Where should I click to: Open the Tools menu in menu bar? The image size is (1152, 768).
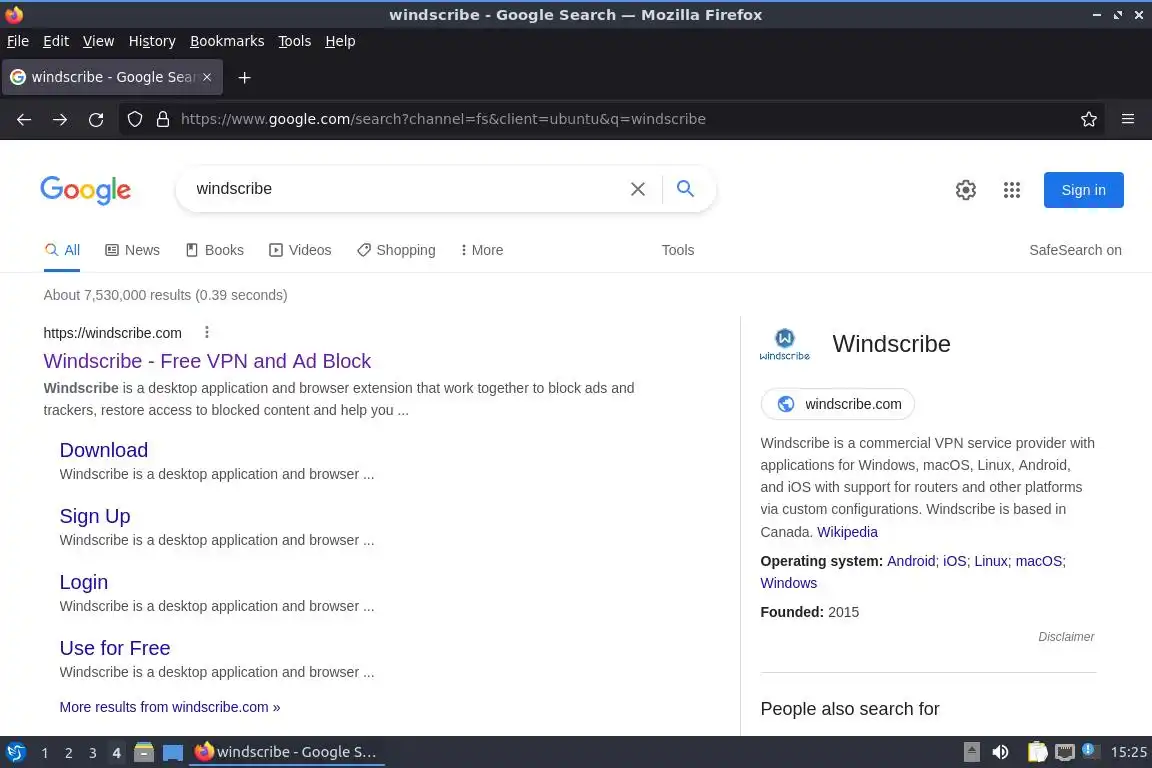pyautogui.click(x=295, y=41)
